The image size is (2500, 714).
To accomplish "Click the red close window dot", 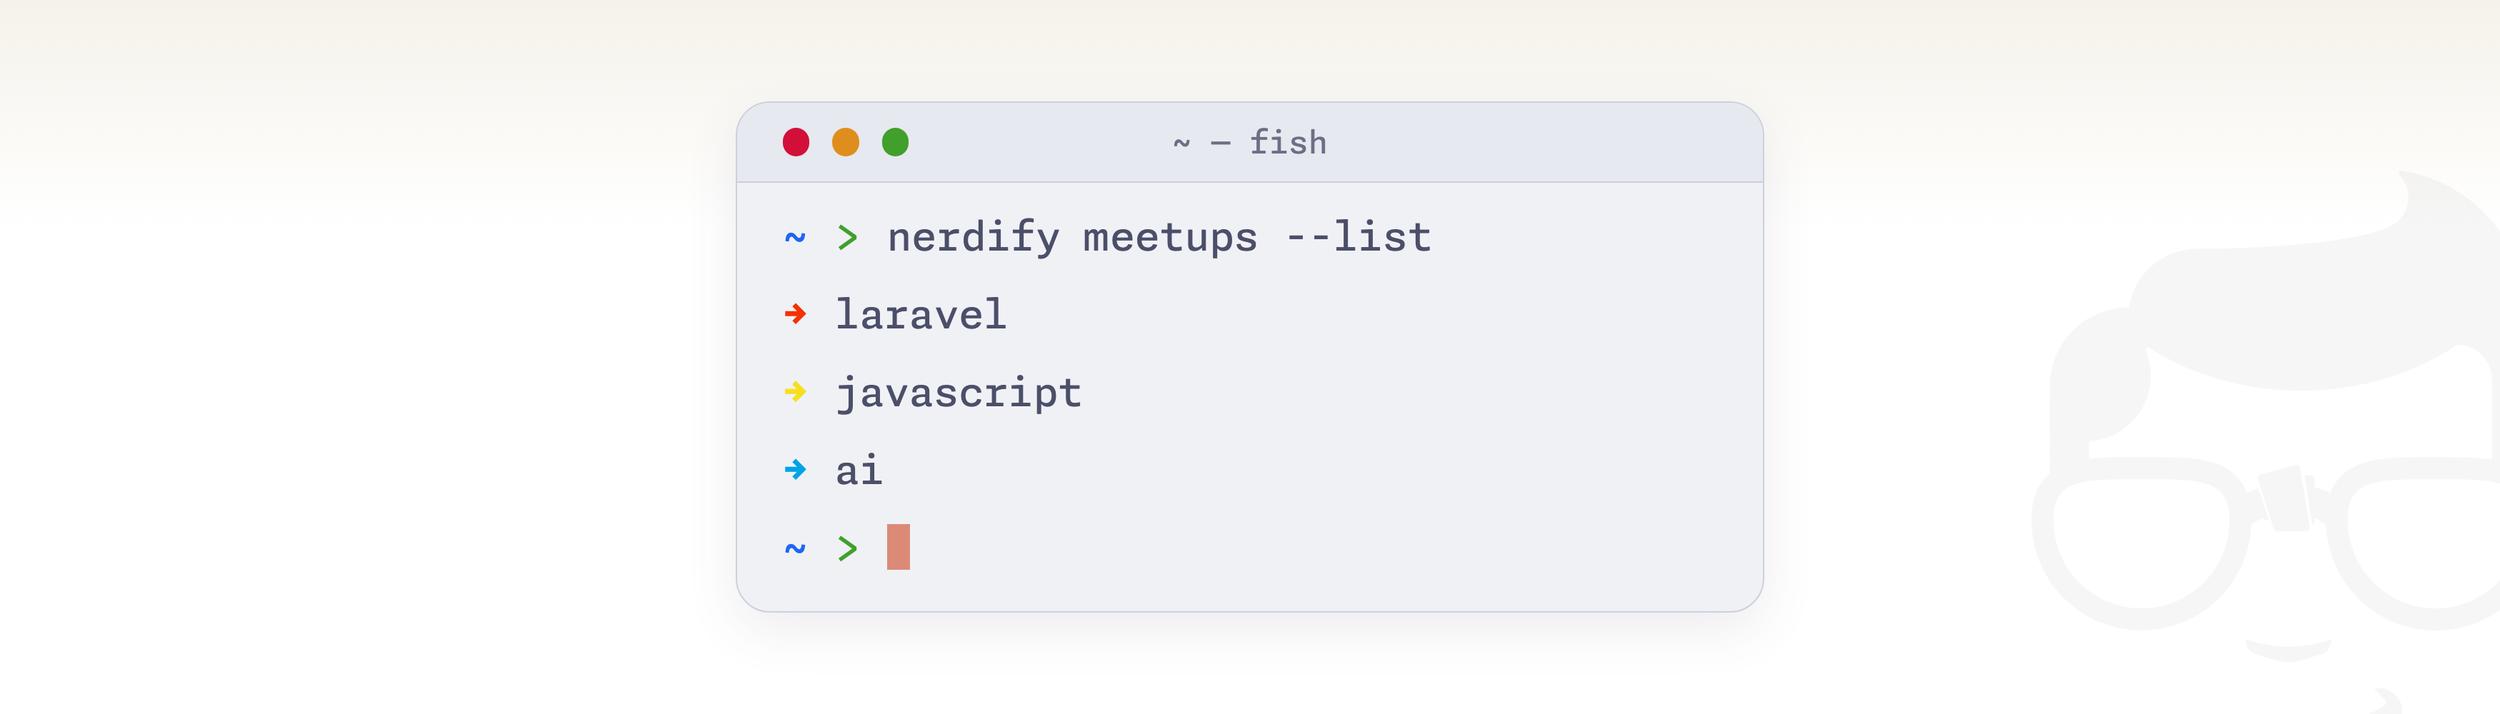I will 796,142.
